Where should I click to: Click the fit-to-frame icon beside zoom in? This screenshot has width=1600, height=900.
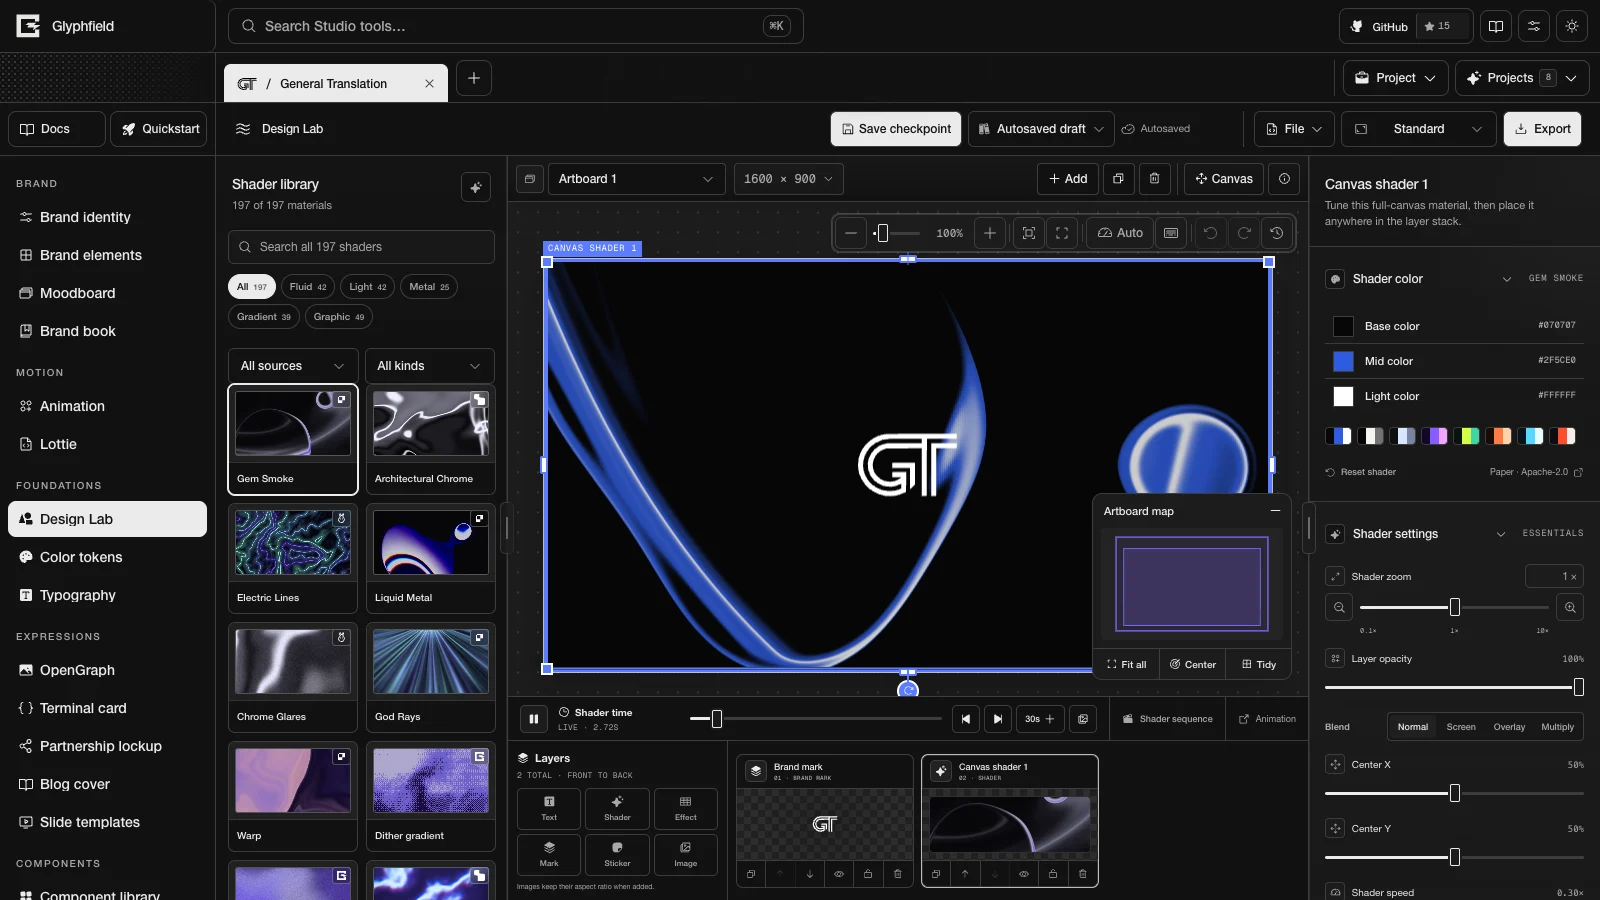coord(1028,233)
